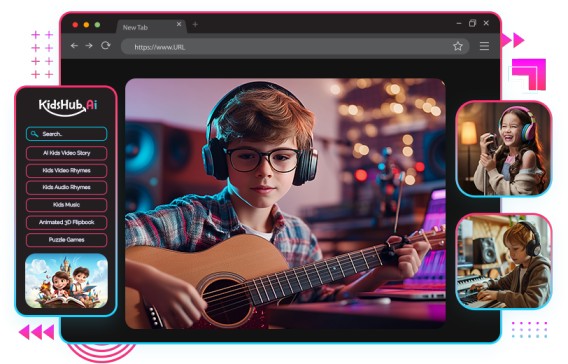
Task: Click the yellow window dot
Action: [86, 25]
